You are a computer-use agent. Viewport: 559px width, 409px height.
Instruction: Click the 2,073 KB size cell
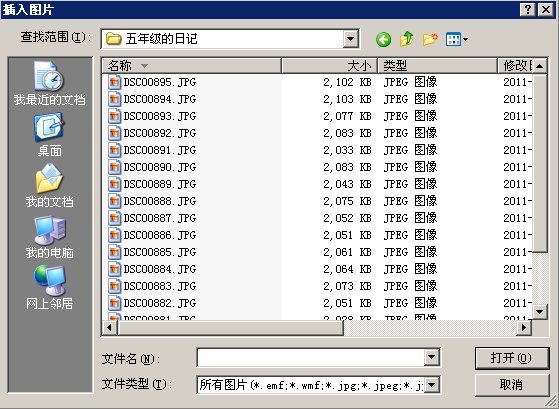347,286
